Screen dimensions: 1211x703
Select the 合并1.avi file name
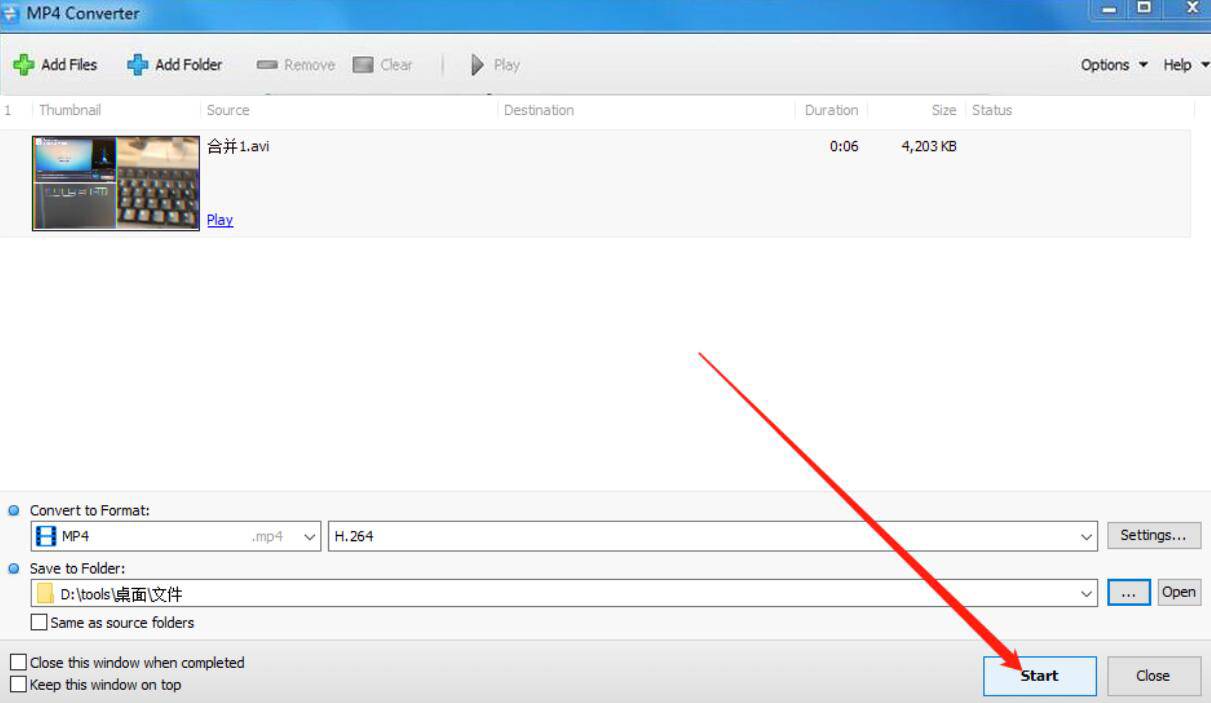pos(238,146)
